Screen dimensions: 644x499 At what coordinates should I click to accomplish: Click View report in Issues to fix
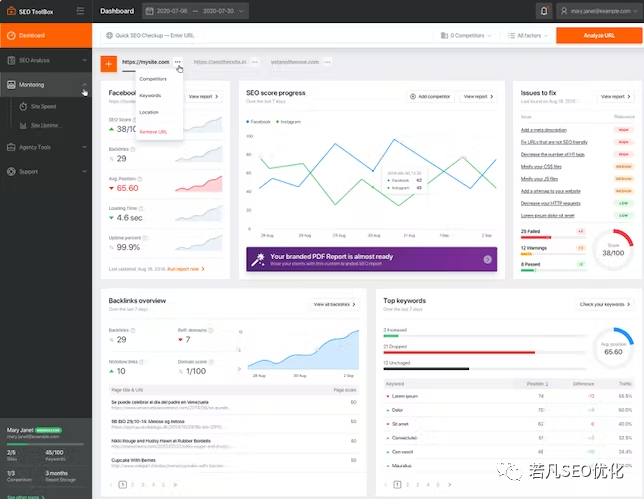[x=616, y=97]
